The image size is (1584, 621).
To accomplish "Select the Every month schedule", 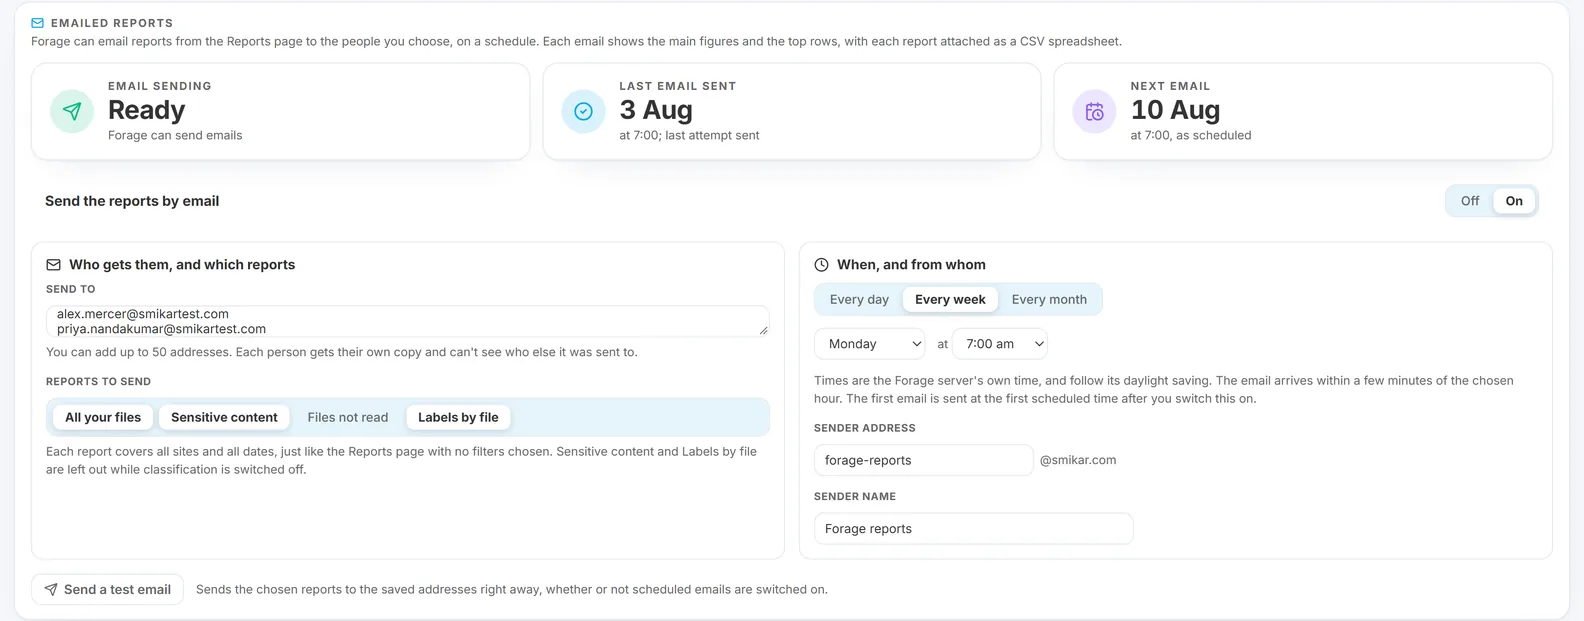I will tap(1049, 299).
